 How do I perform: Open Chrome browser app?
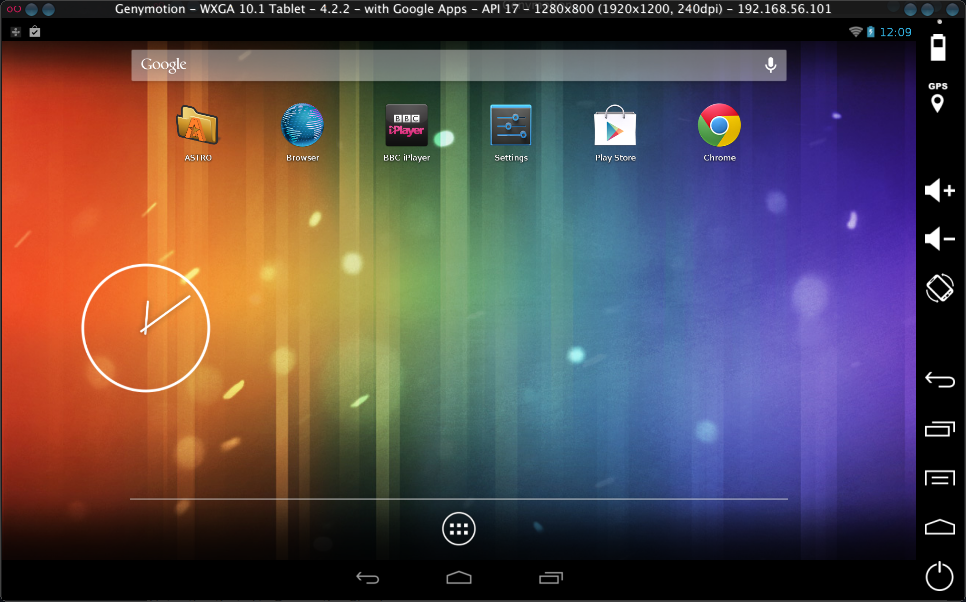[719, 127]
